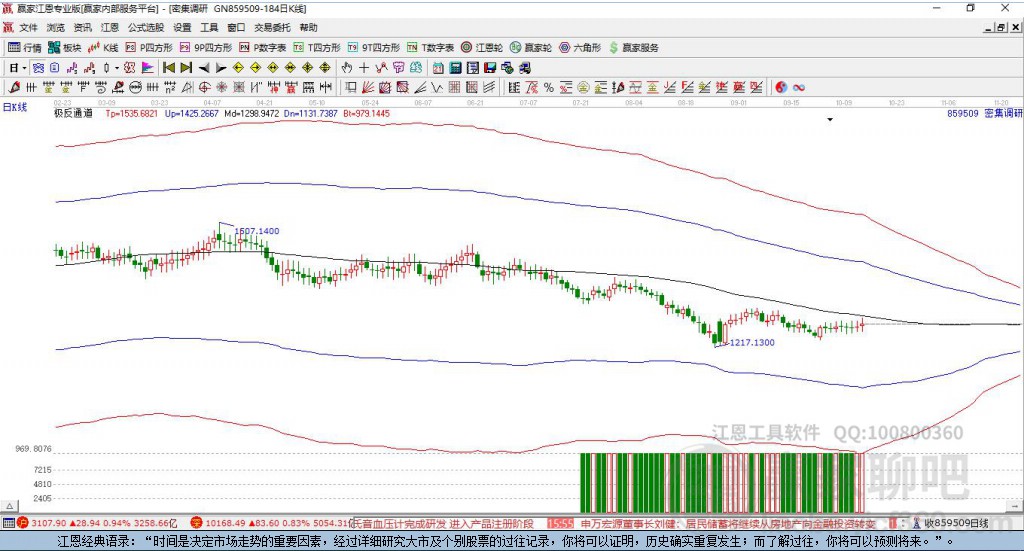The image size is (1024, 551).
Task: Launch the P四方形 square tool
Action: pos(151,47)
